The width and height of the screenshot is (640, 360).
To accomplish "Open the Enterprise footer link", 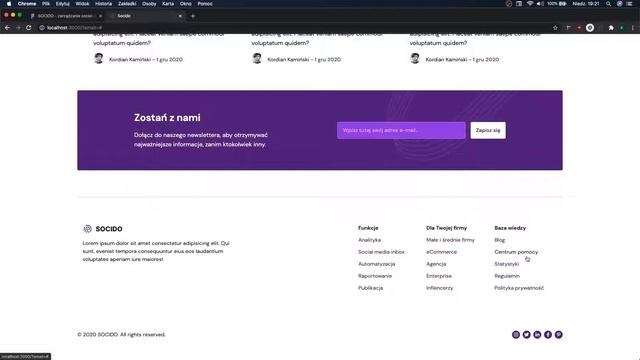I will (439, 276).
